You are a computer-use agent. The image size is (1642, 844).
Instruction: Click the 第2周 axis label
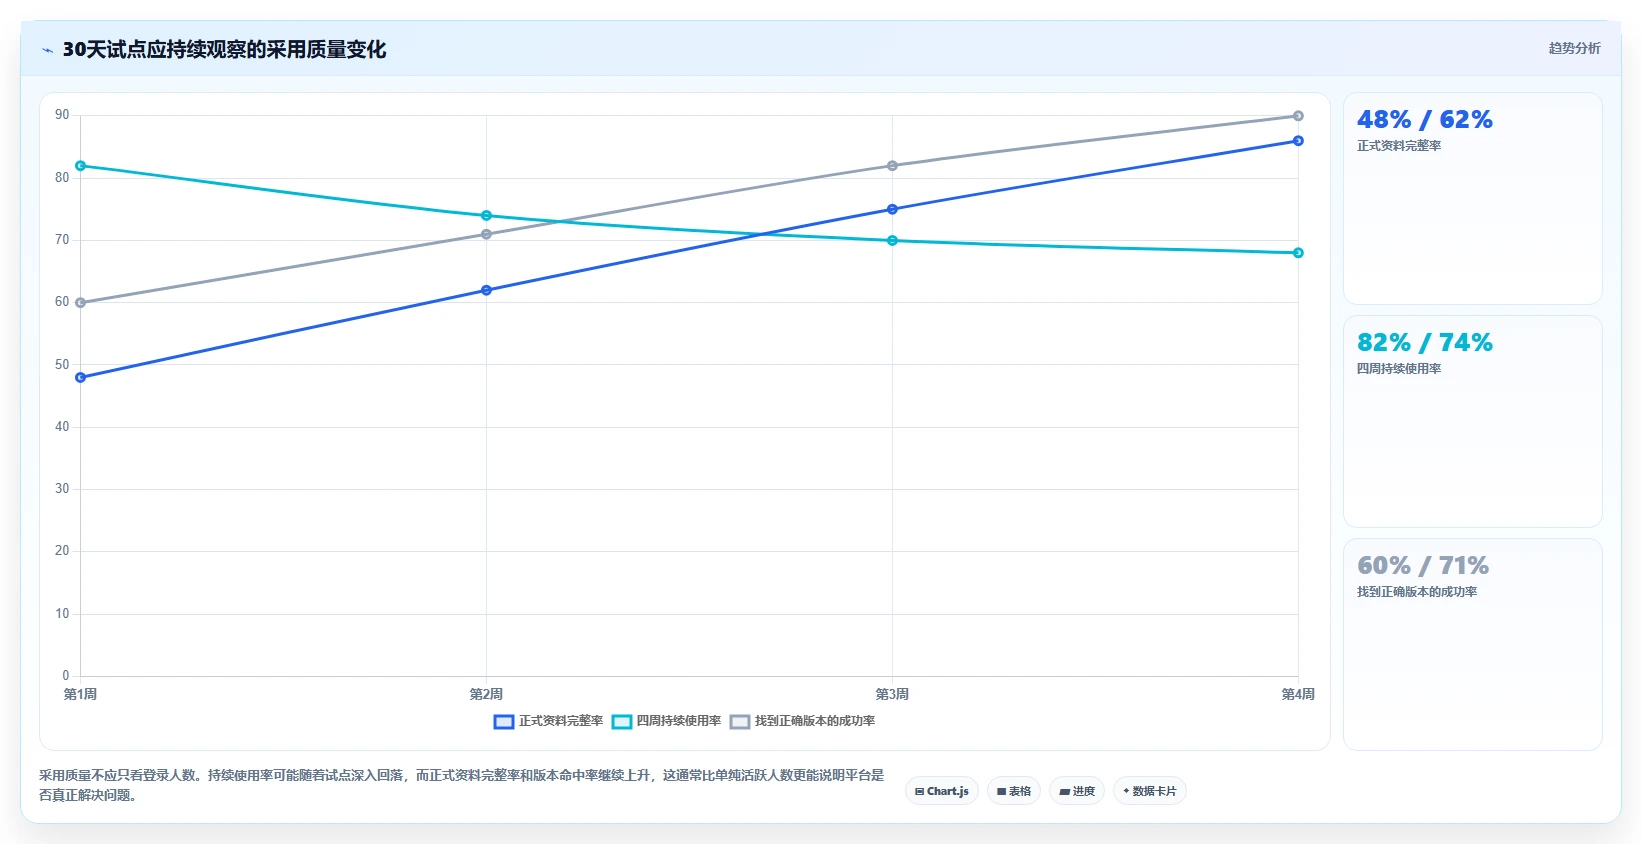487,694
